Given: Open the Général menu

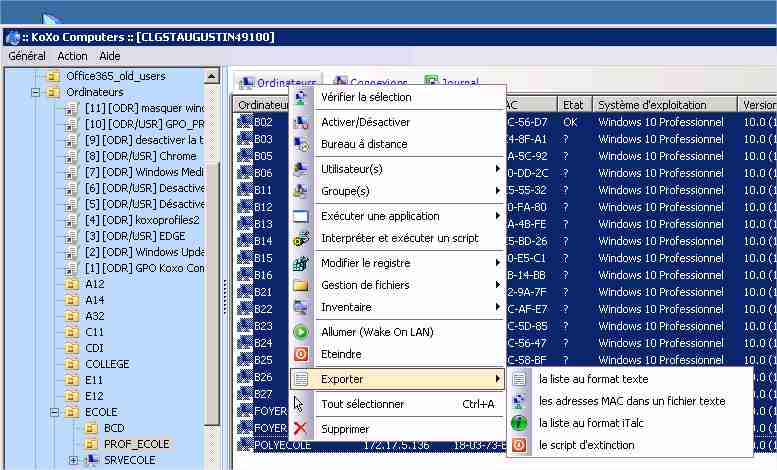Looking at the screenshot, I should tap(27, 57).
